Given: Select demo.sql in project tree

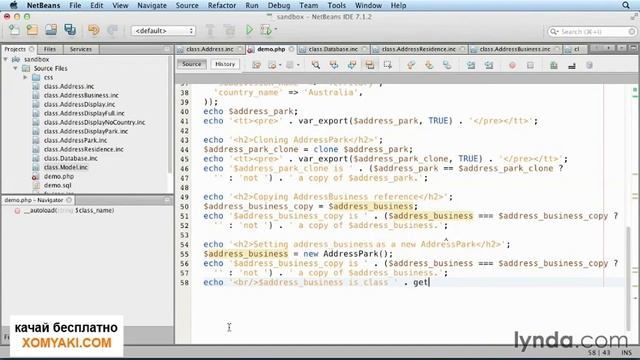Looking at the screenshot, I should point(57,185).
